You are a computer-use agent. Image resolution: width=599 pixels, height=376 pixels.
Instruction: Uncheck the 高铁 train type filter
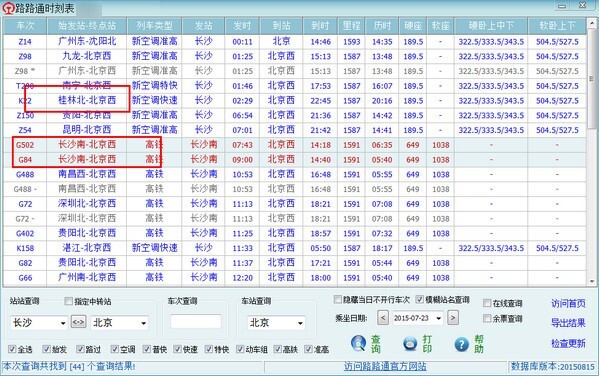[278, 349]
